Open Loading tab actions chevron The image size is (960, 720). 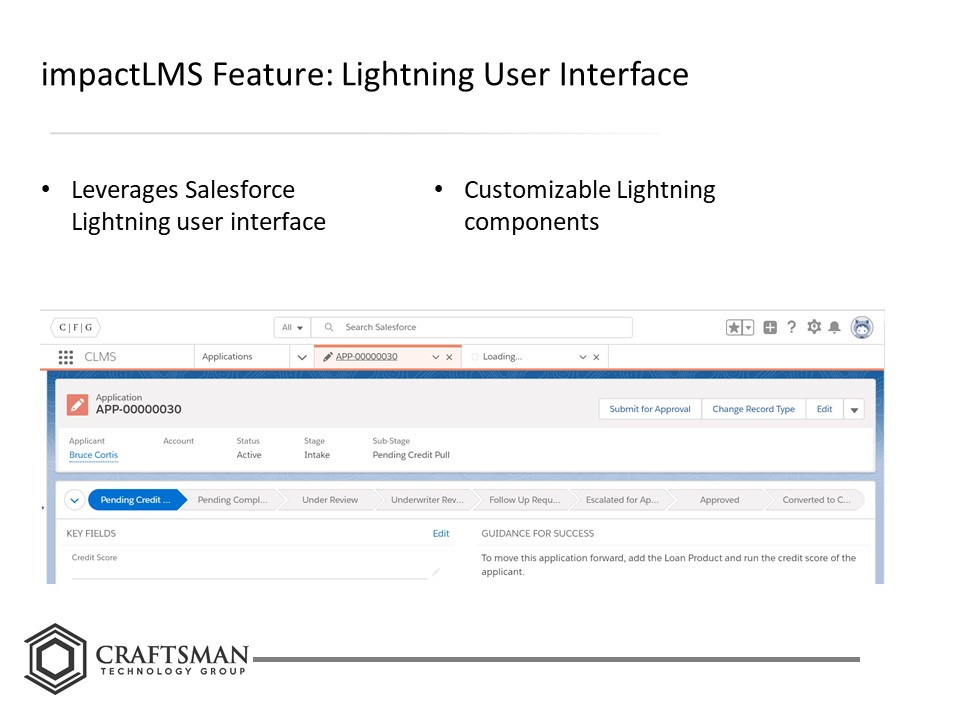click(x=583, y=357)
